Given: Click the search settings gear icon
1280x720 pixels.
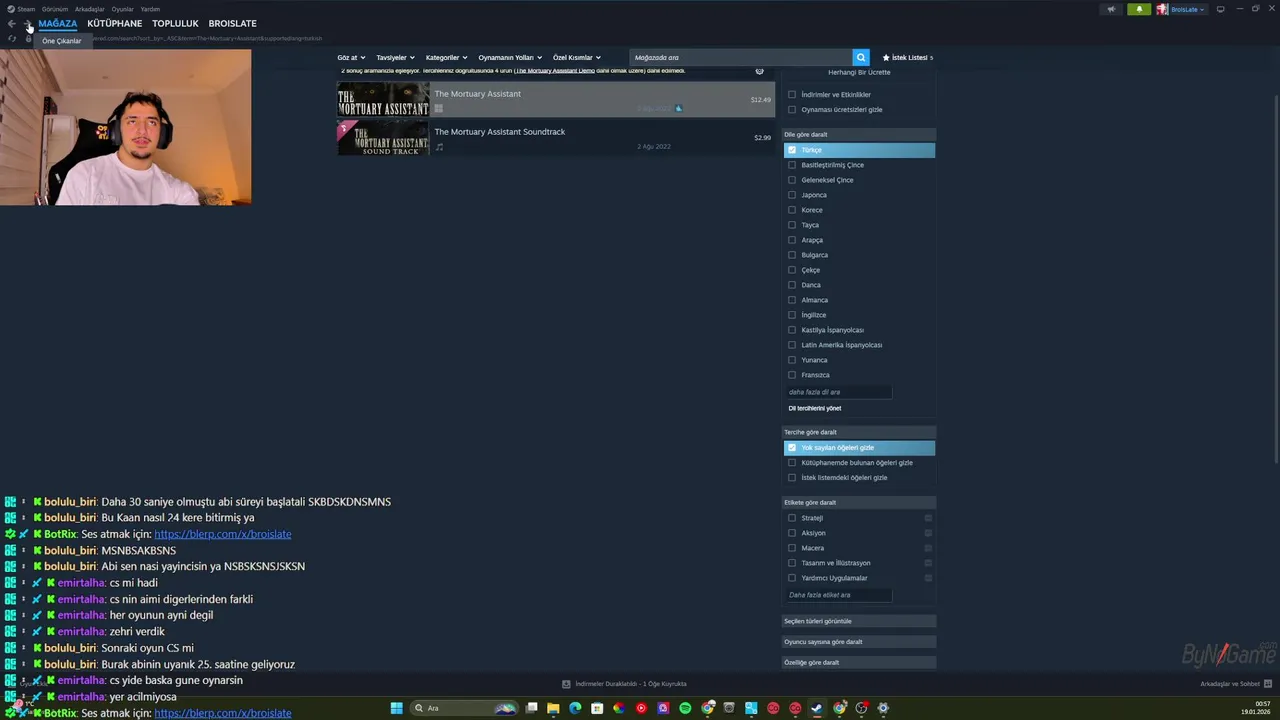Looking at the screenshot, I should click(759, 71).
